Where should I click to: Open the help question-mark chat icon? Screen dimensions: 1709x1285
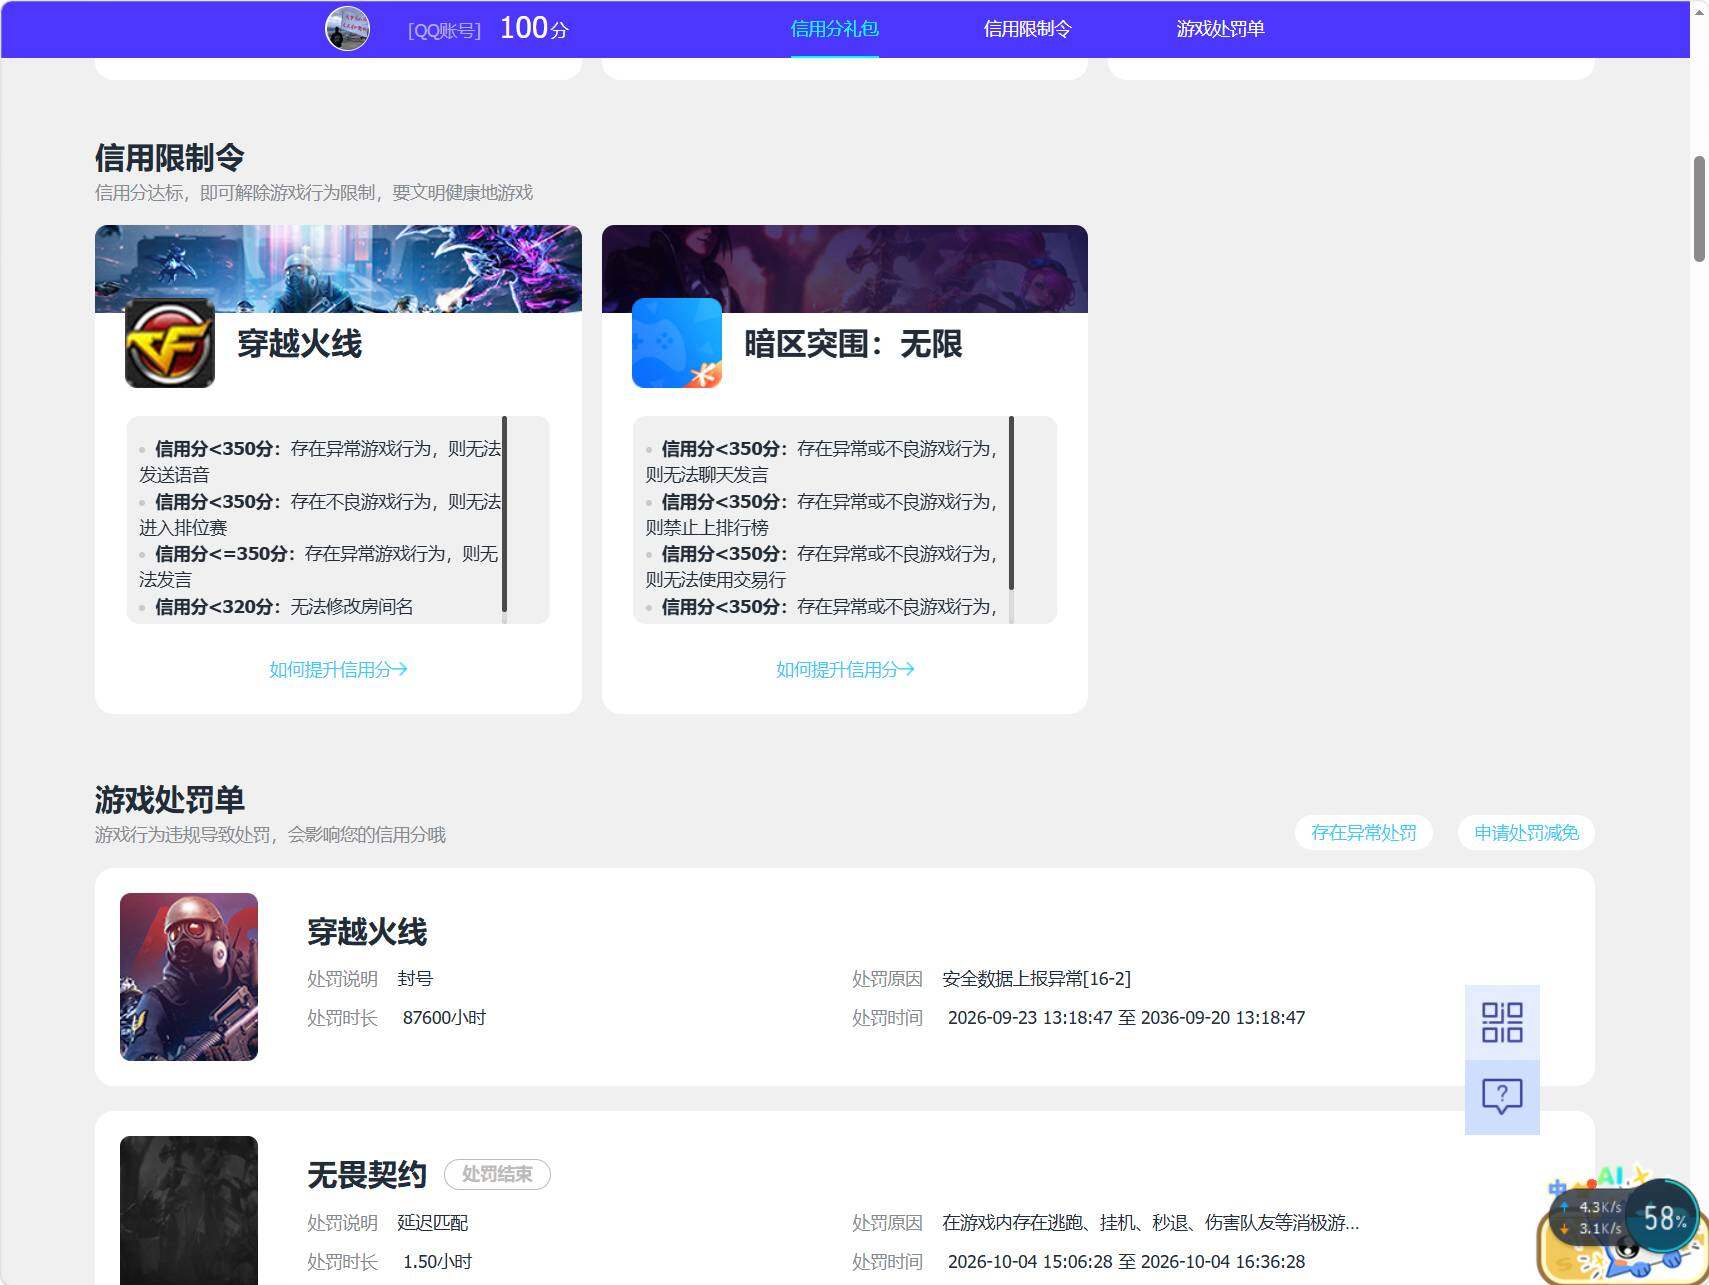coord(1502,1097)
